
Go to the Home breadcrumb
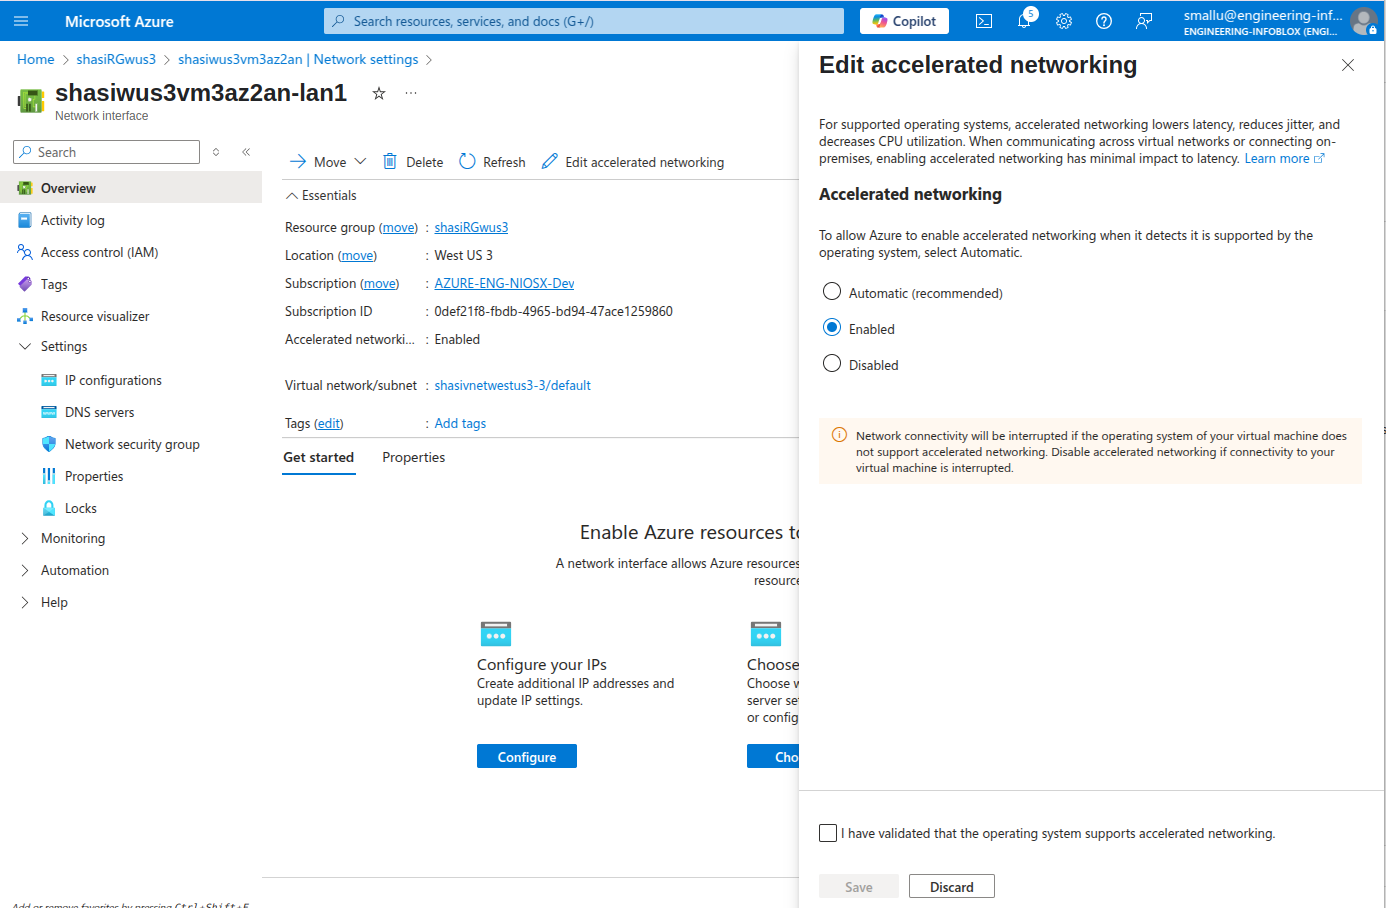click(36, 60)
